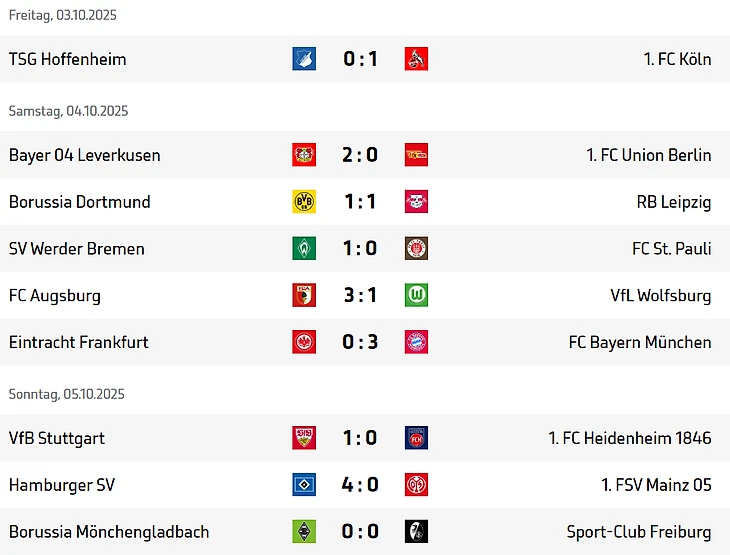Click the 1. FC Heidenheim 1846 team name

coord(629,438)
